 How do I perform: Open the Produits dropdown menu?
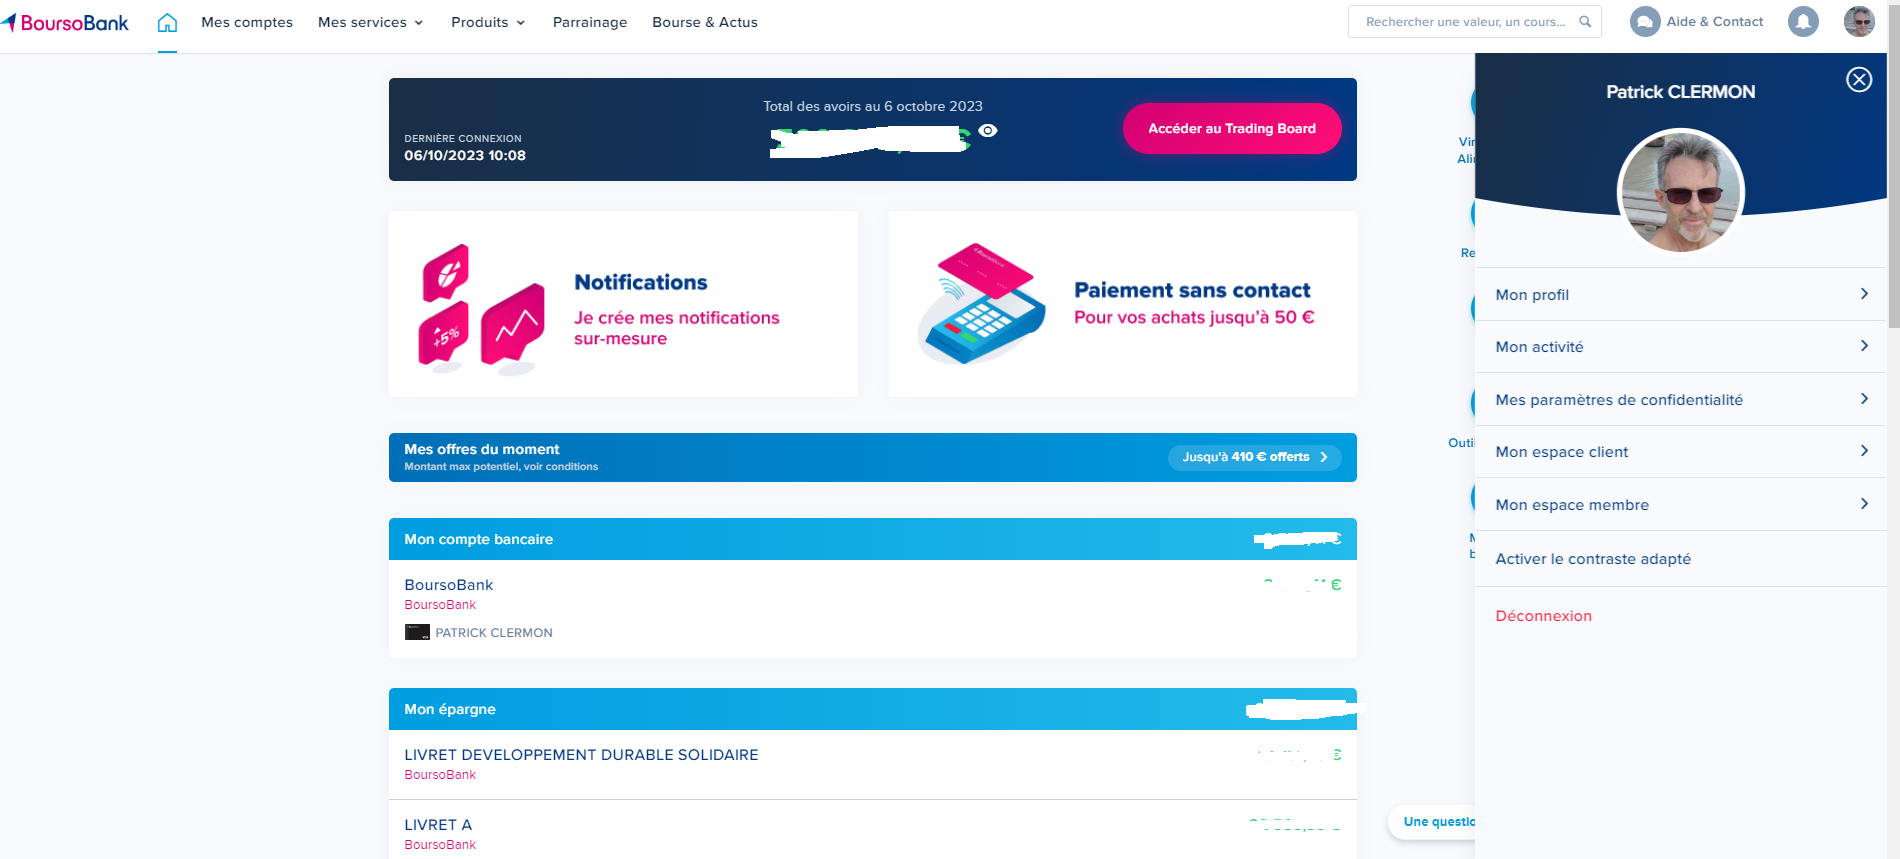tap(488, 22)
